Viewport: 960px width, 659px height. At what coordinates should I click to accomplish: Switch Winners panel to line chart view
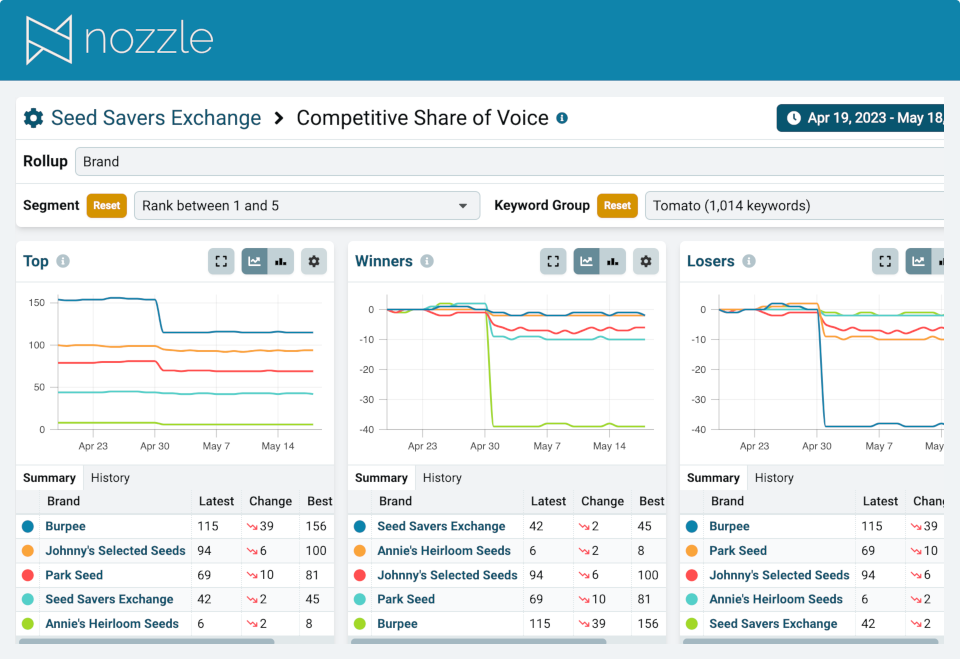coord(587,262)
